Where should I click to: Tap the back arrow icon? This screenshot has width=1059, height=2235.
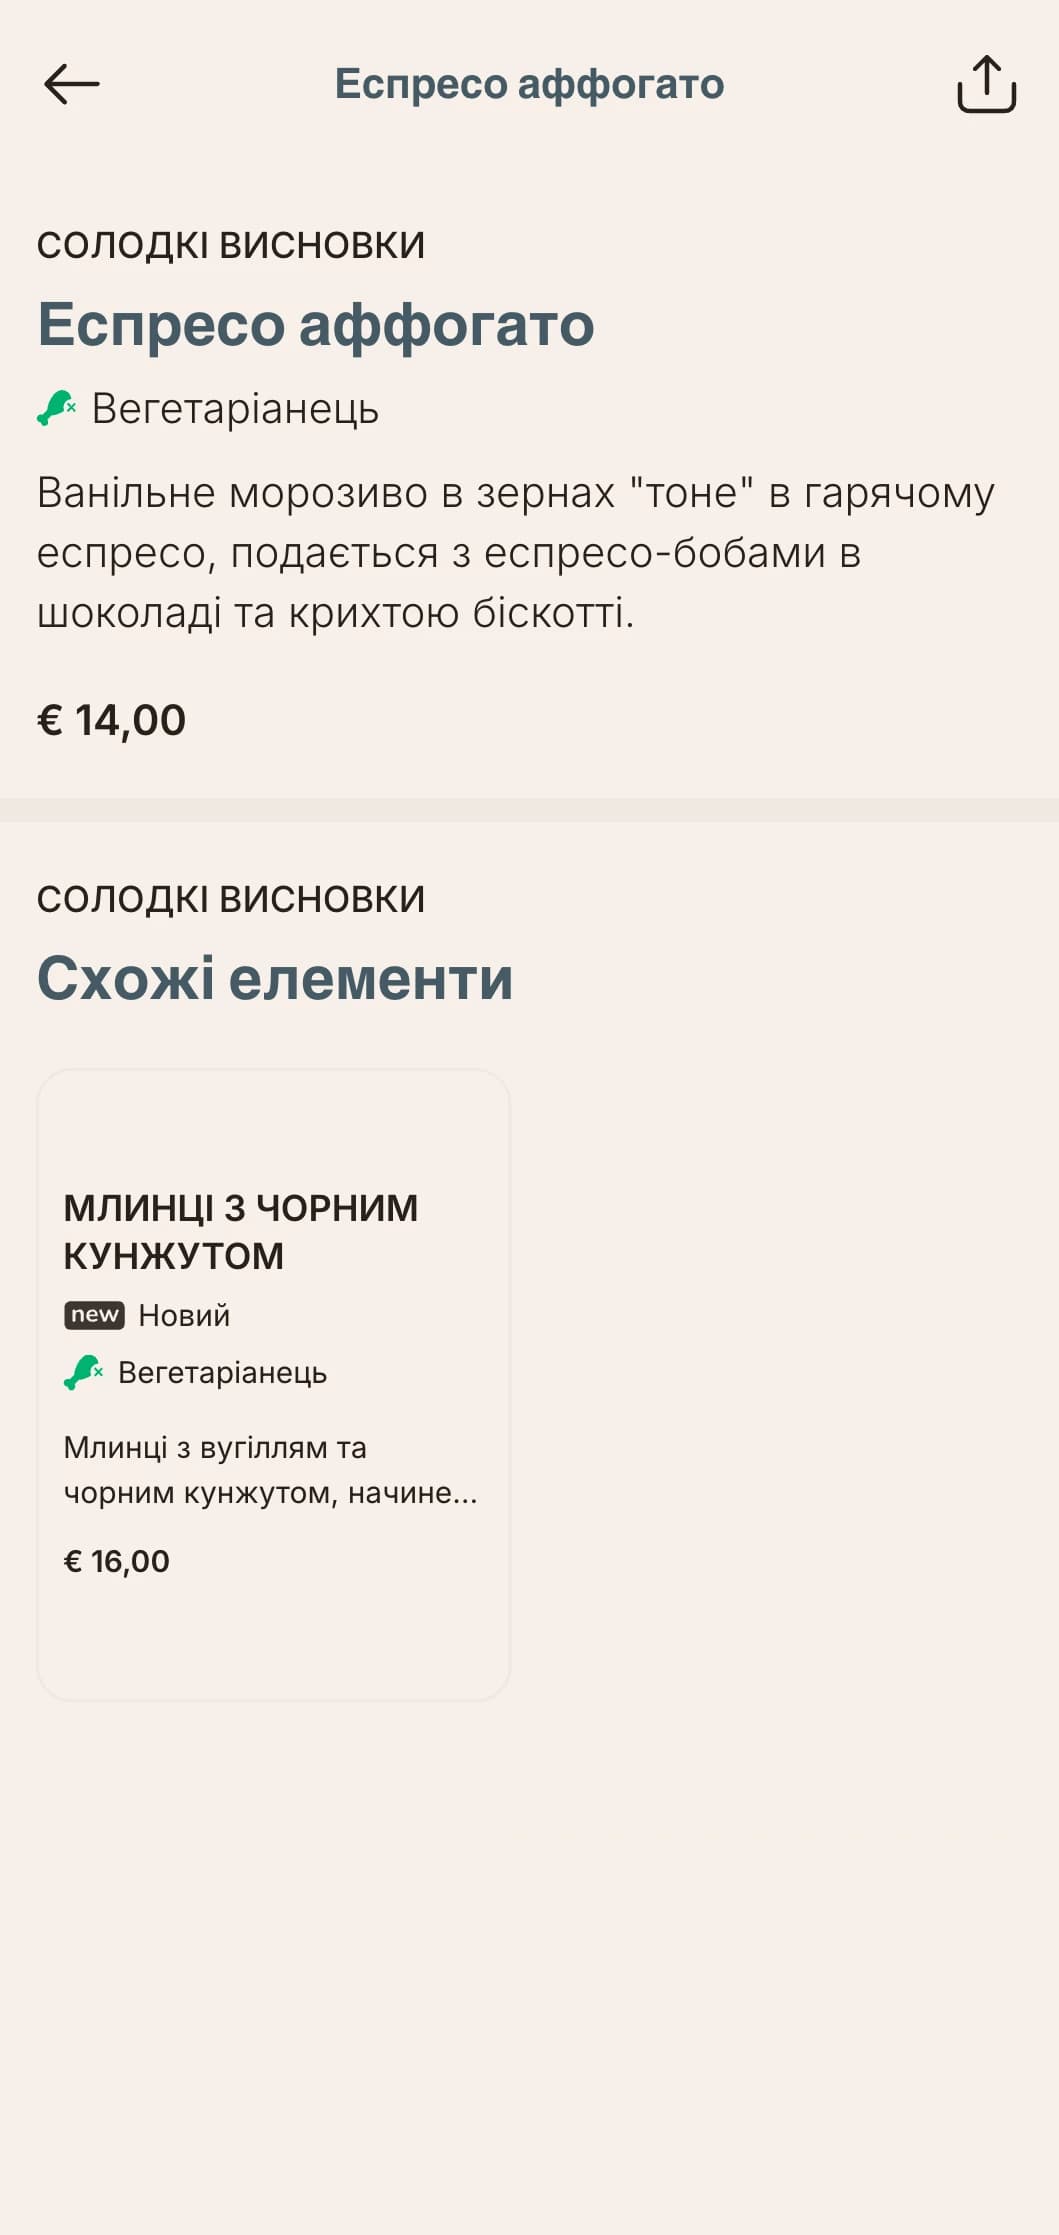click(x=71, y=84)
